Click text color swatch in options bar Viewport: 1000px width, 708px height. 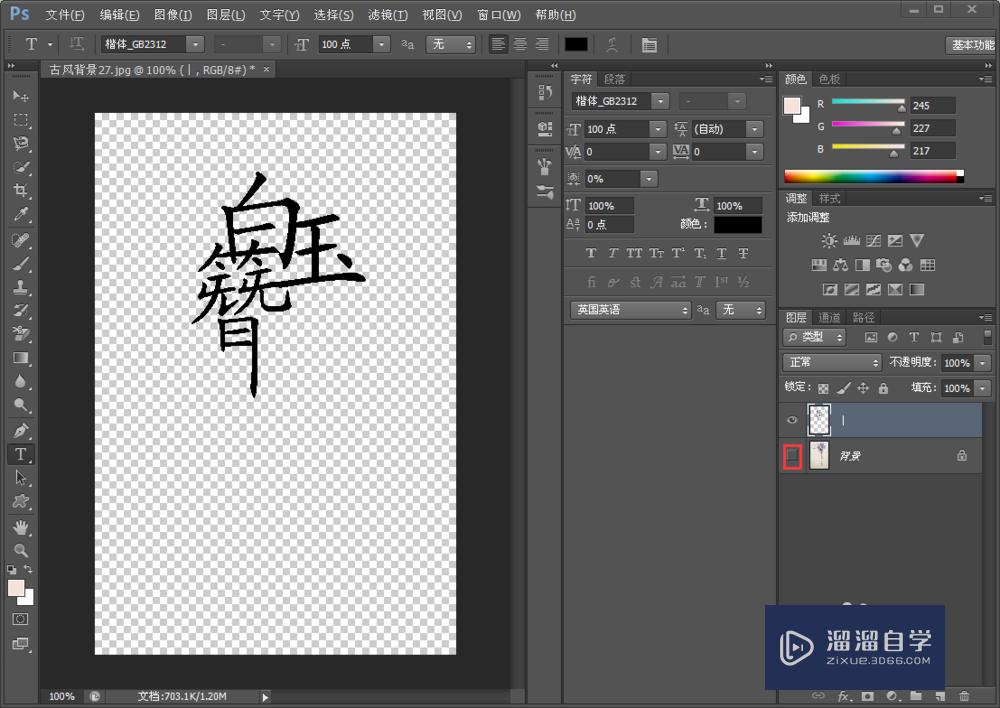tap(576, 44)
